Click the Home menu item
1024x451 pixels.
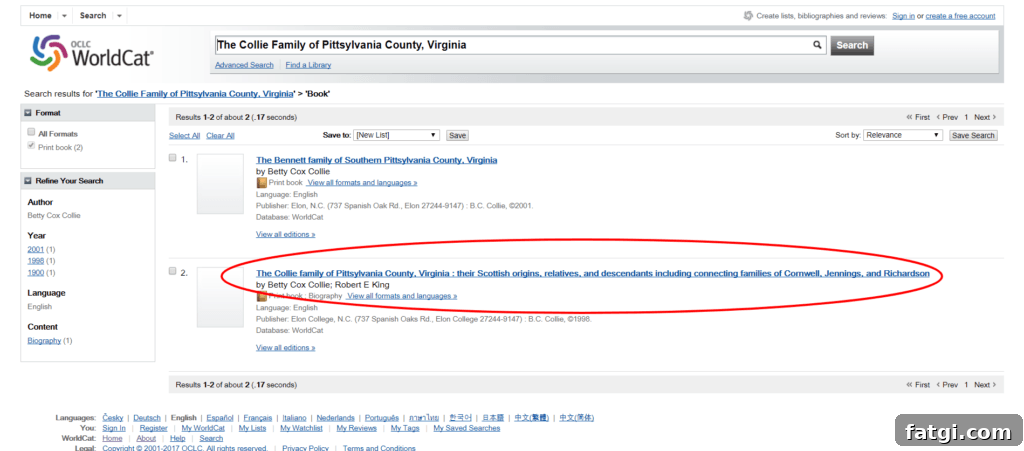tap(40, 16)
